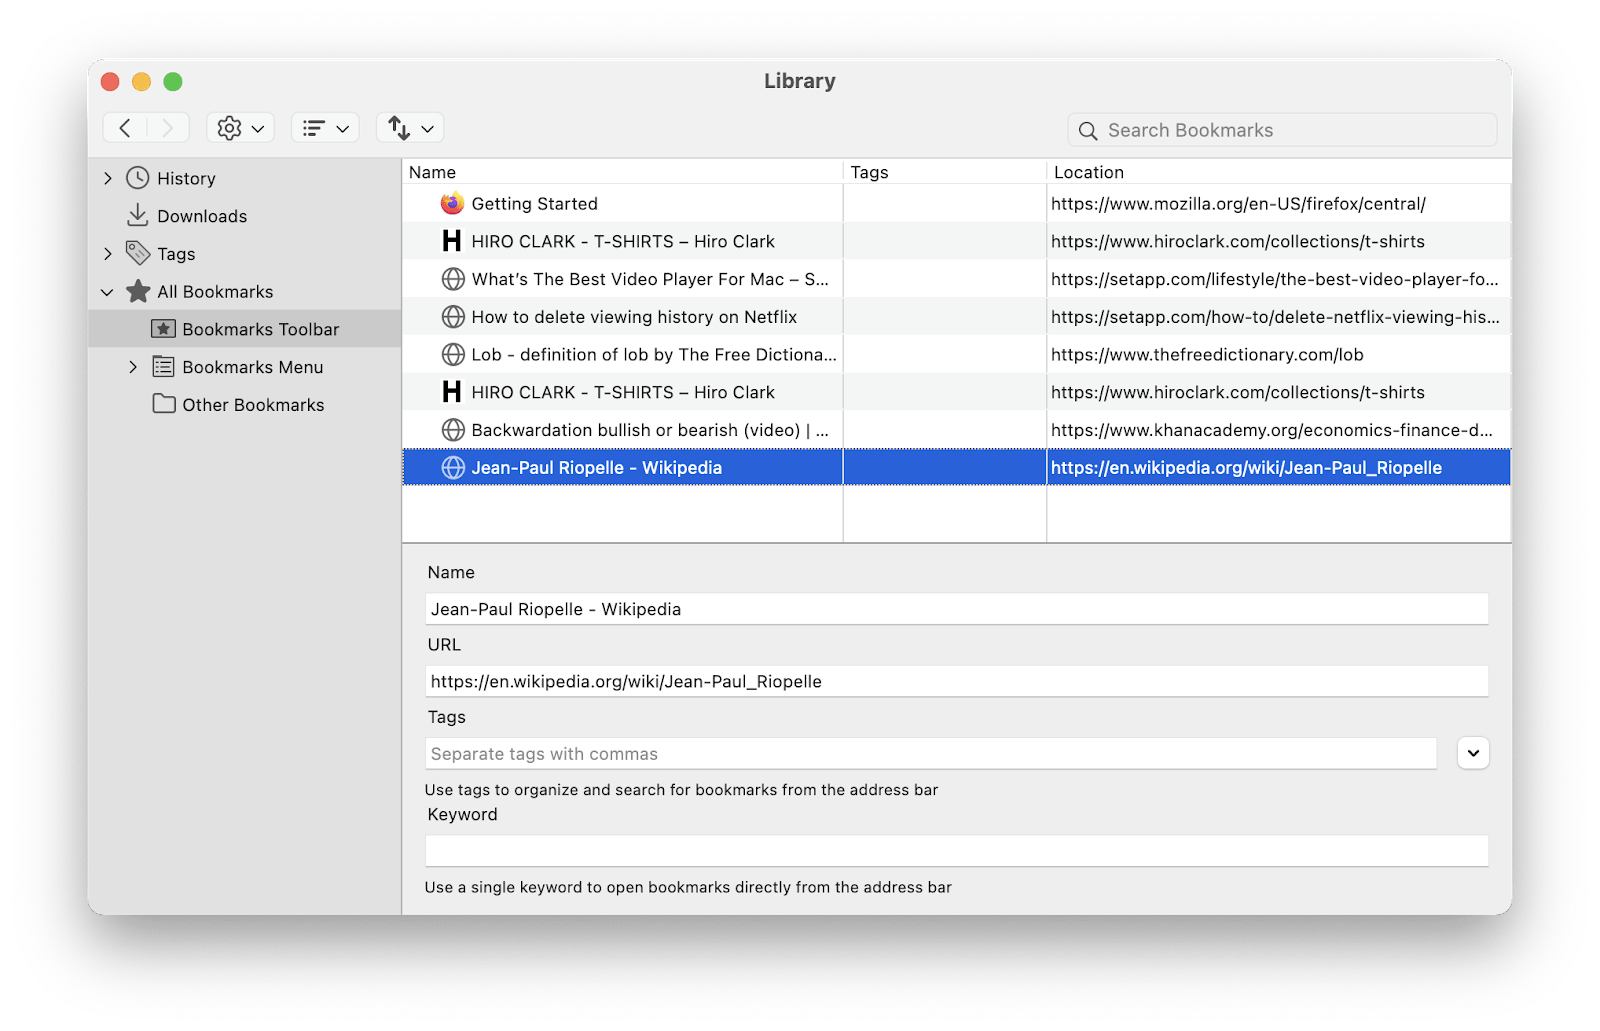Click the Tags label icon in sidebar
Viewport: 1600px width, 1031px height.
(x=136, y=253)
